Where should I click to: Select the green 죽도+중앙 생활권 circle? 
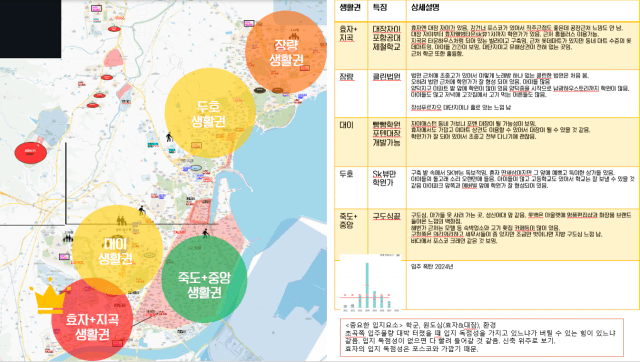tap(204, 282)
